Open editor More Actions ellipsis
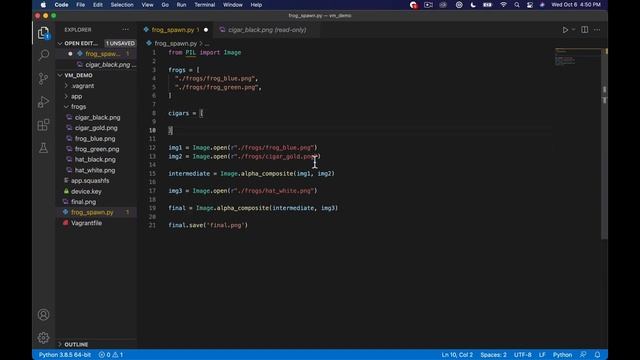The image size is (640, 360). click(x=597, y=30)
